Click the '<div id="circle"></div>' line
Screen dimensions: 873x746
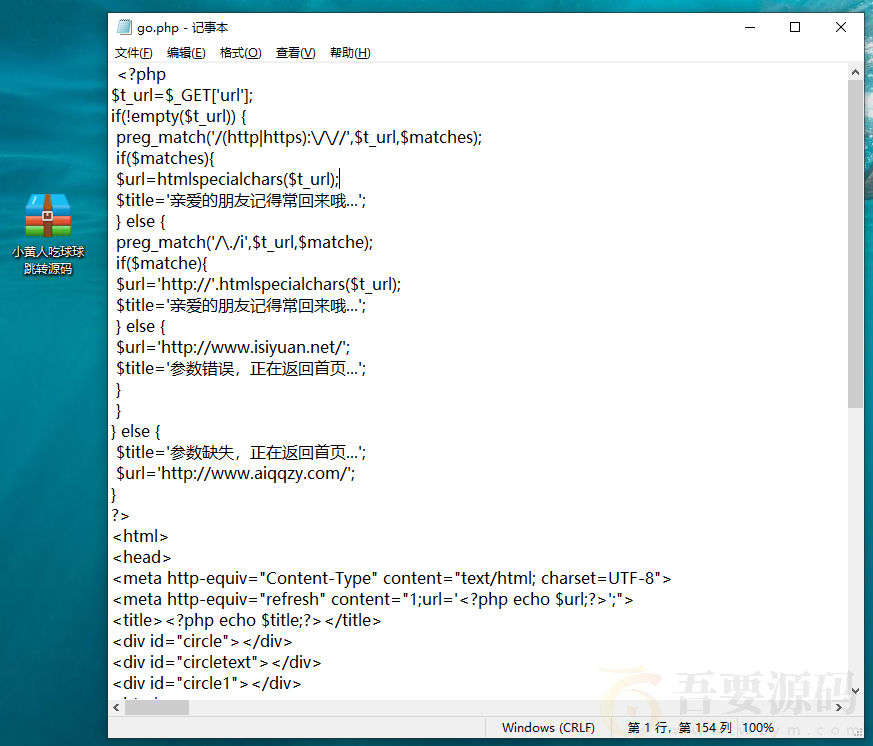[x=203, y=641]
